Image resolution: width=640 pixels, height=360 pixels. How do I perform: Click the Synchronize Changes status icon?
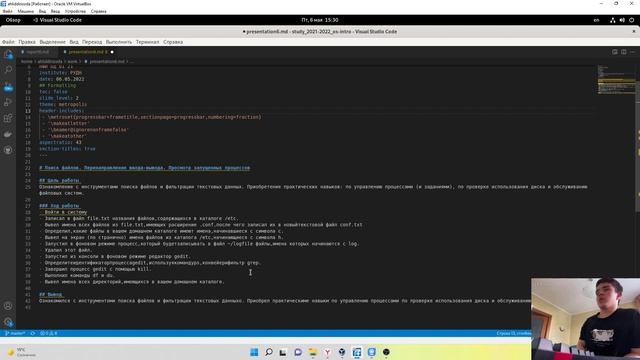pyautogui.click(x=33, y=333)
